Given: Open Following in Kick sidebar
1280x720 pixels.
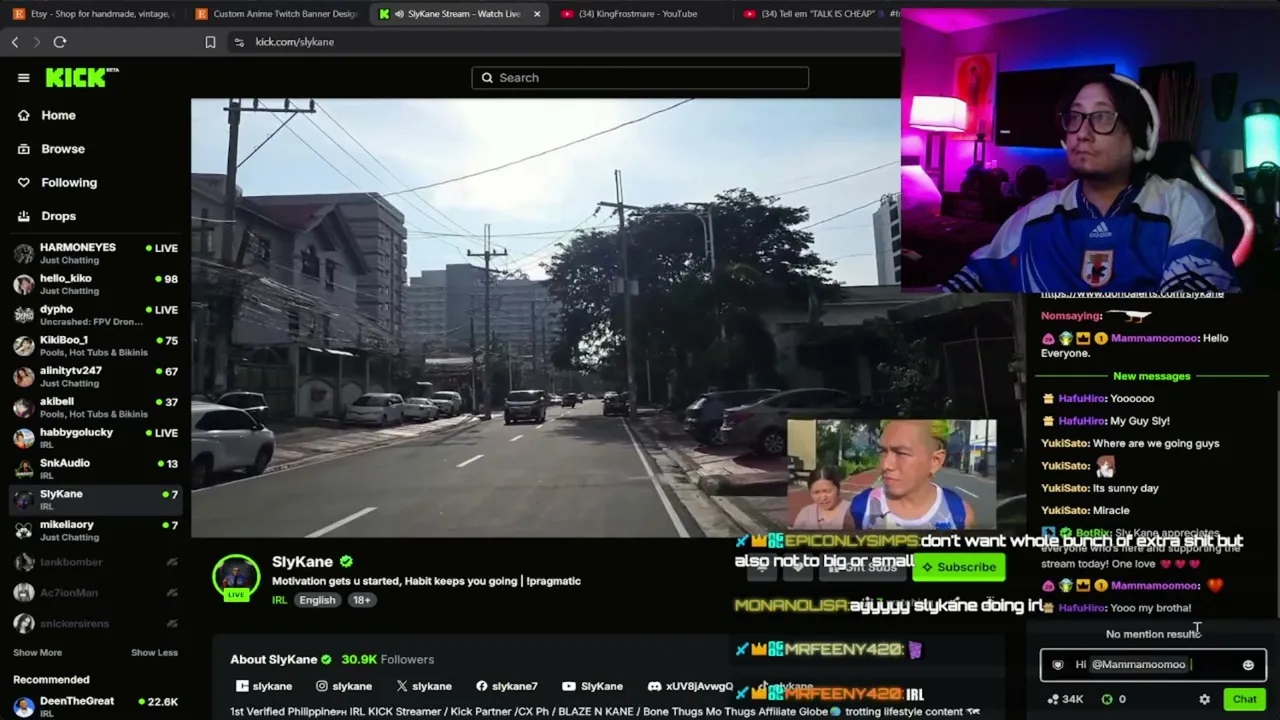Looking at the screenshot, I should pyautogui.click(x=69, y=182).
